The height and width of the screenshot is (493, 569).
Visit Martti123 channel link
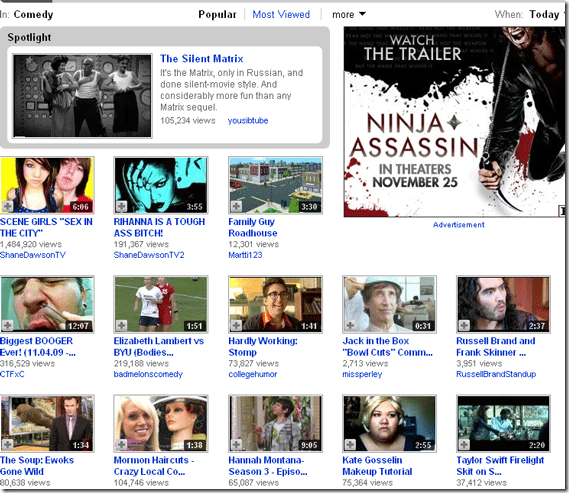pos(245,255)
